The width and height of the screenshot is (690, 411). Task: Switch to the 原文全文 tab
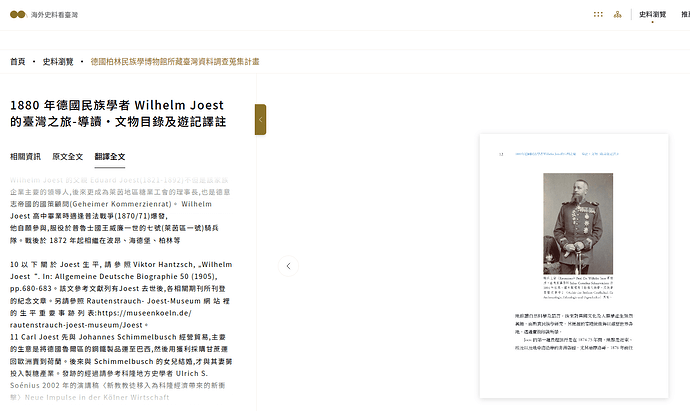coord(67,157)
